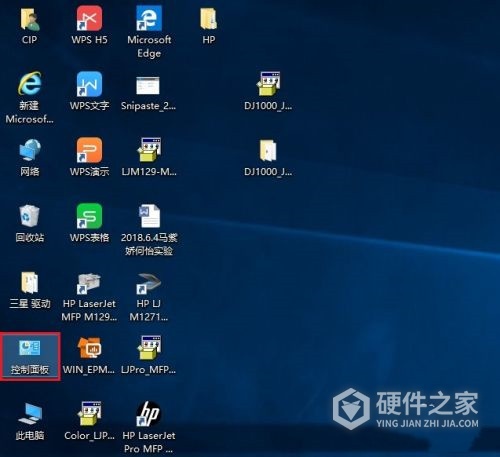The height and width of the screenshot is (457, 500).
Task: Open the CIP folder icon
Action: click(x=30, y=20)
